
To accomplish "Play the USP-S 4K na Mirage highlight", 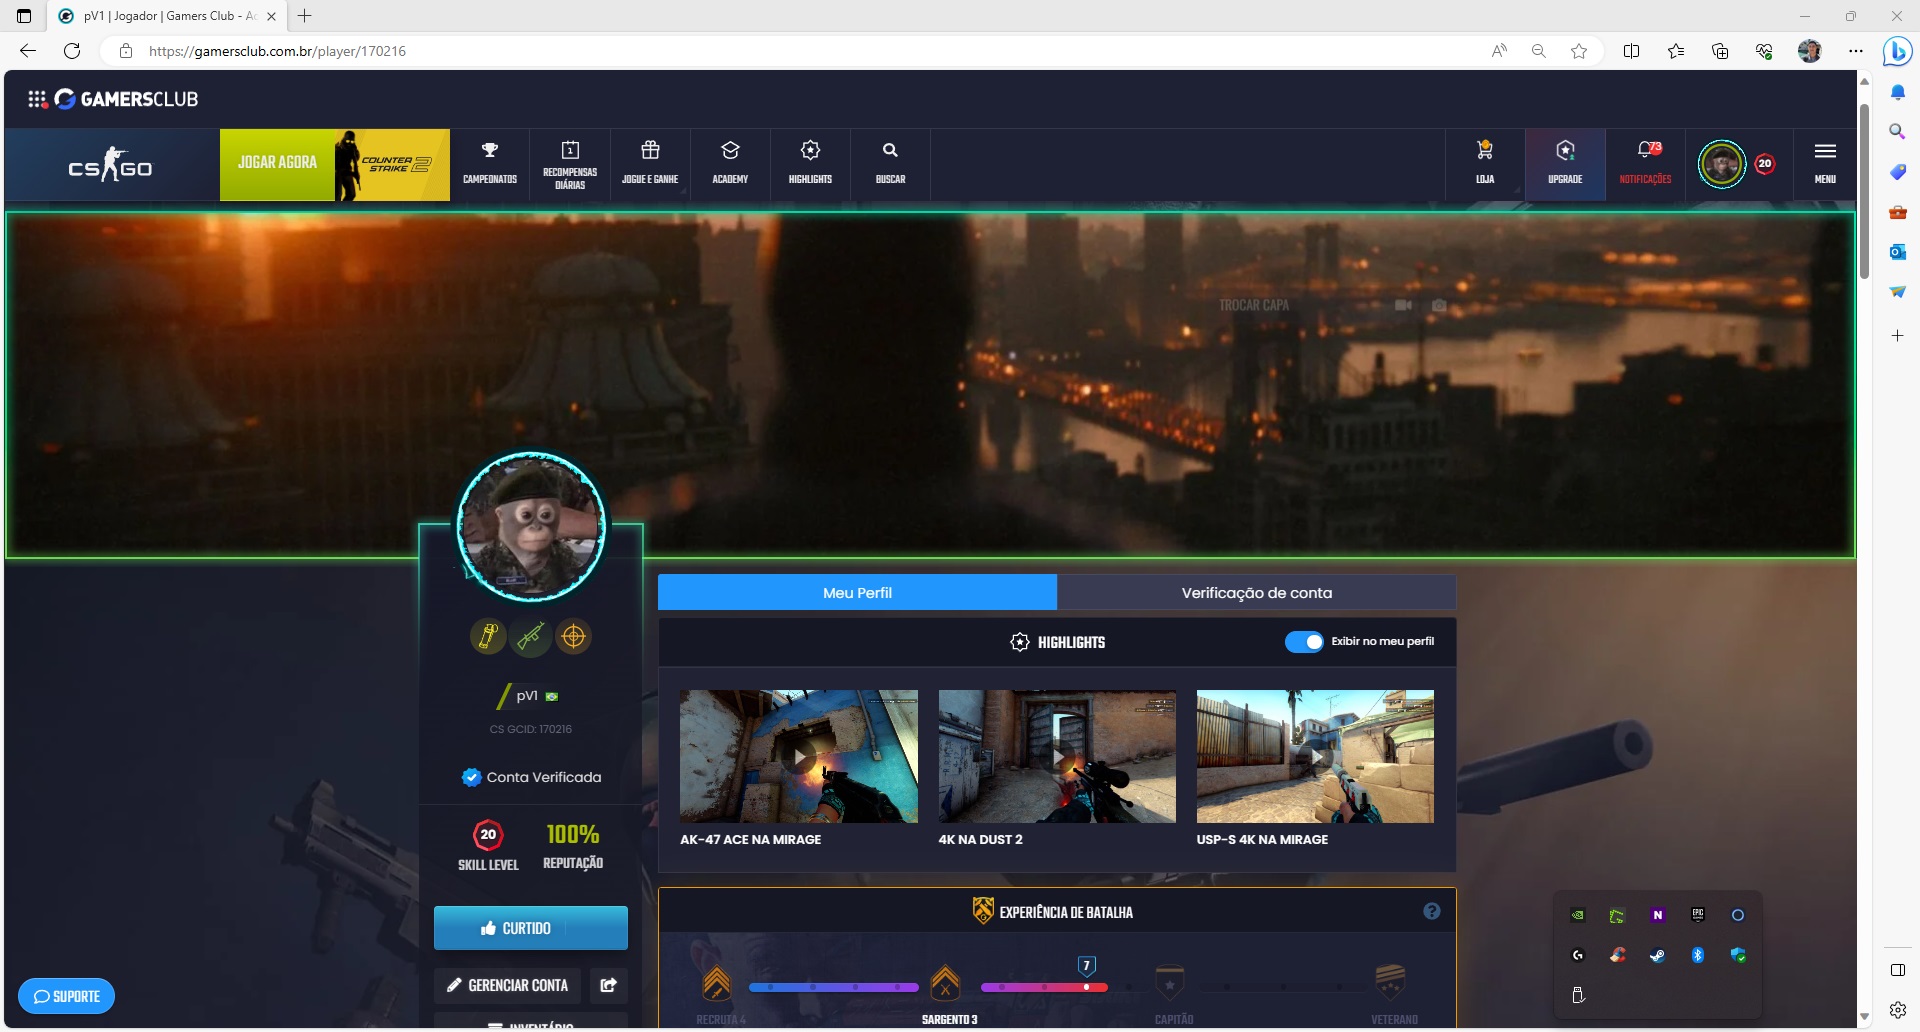I will (1315, 757).
